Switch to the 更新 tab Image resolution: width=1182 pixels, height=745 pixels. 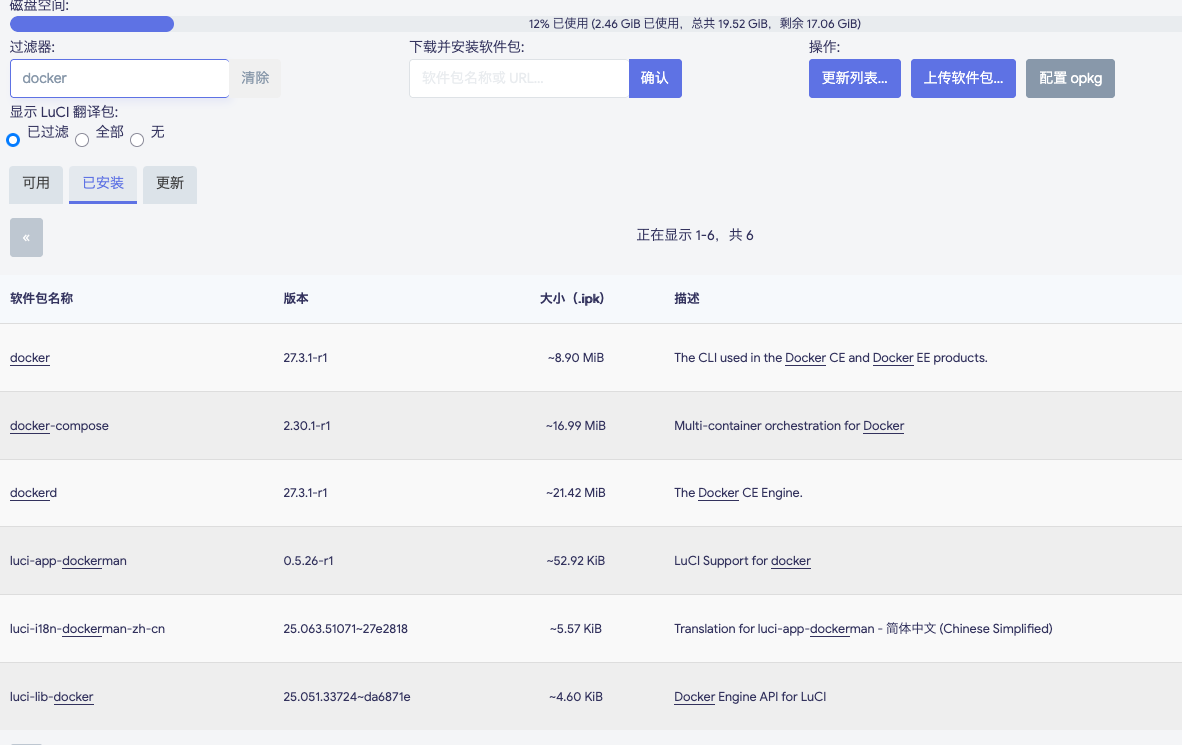click(x=170, y=184)
